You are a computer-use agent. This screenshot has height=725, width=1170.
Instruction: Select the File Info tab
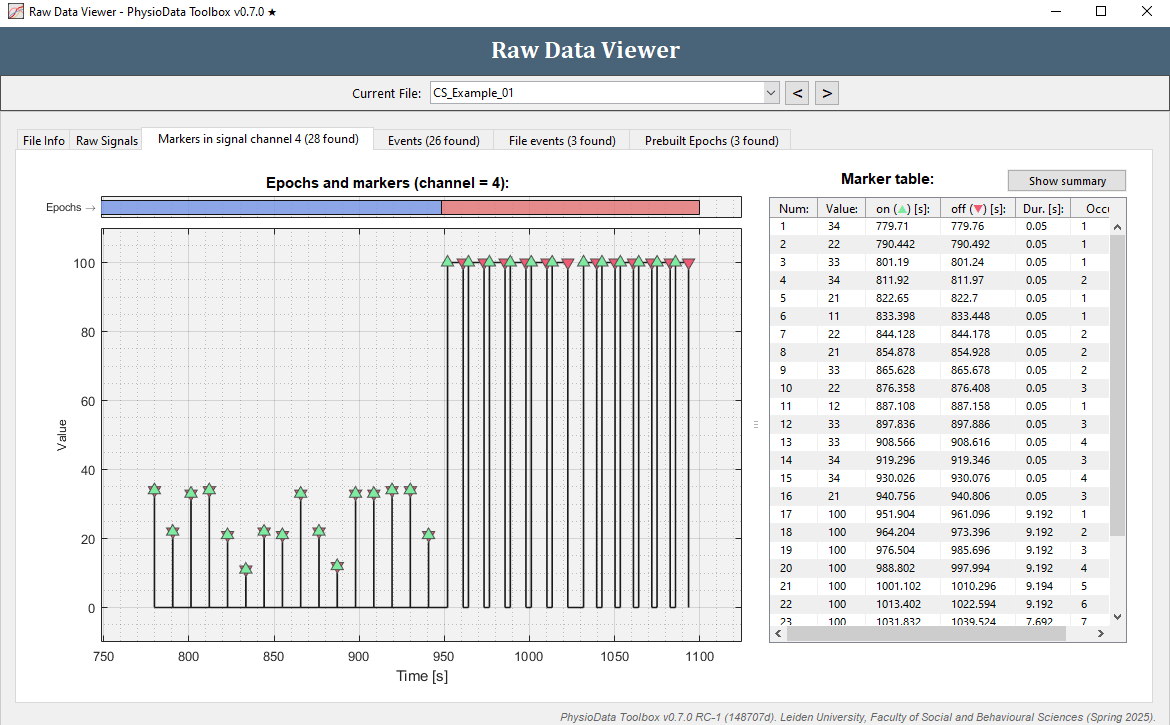42,140
